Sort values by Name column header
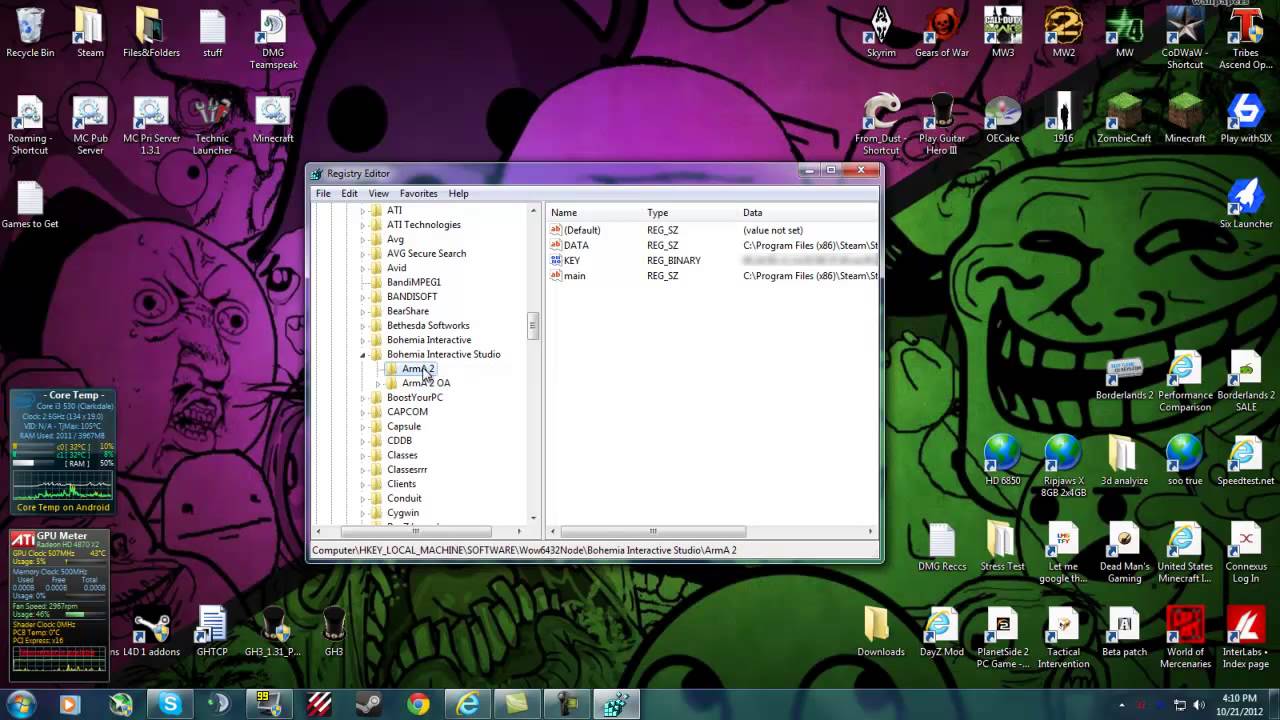1280x720 pixels. 595,212
